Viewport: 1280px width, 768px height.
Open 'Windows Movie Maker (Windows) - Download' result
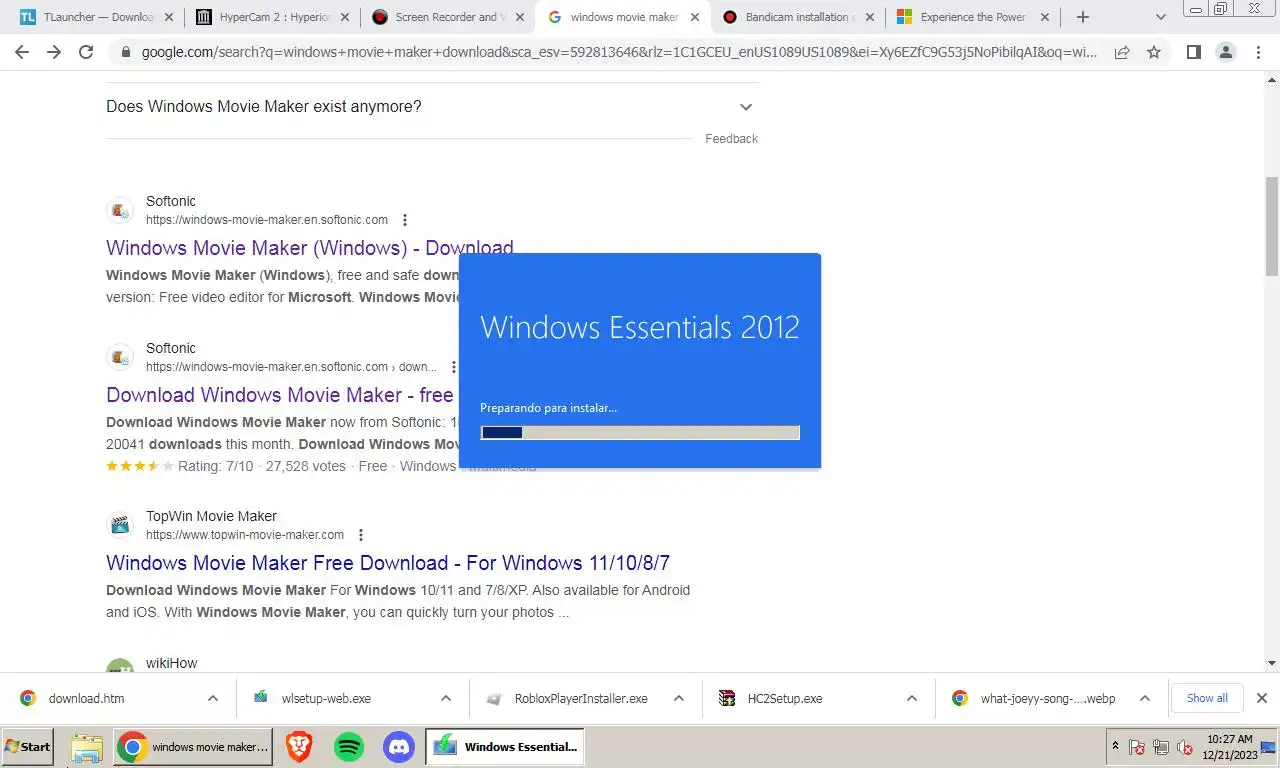tap(310, 248)
